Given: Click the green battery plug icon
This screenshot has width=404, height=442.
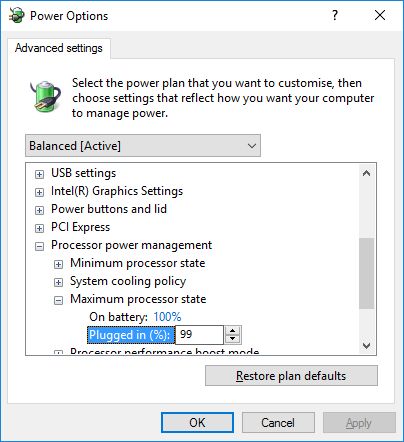Looking at the screenshot, I should (x=45, y=96).
